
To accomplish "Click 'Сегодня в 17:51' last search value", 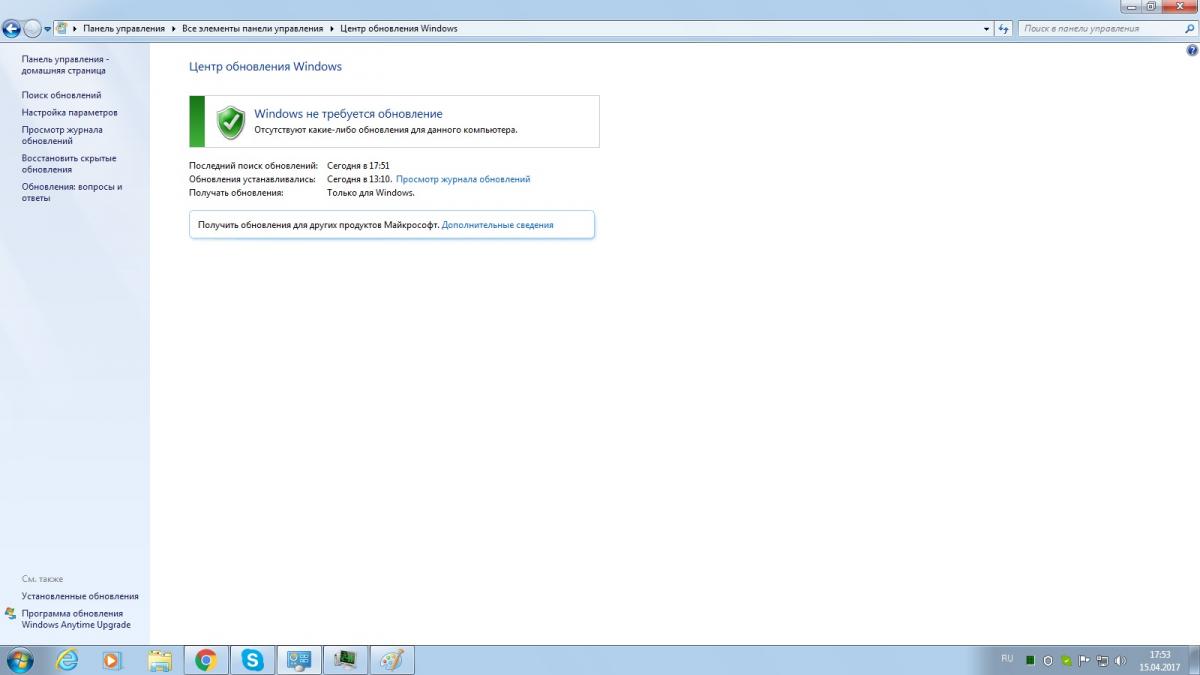I will [358, 165].
